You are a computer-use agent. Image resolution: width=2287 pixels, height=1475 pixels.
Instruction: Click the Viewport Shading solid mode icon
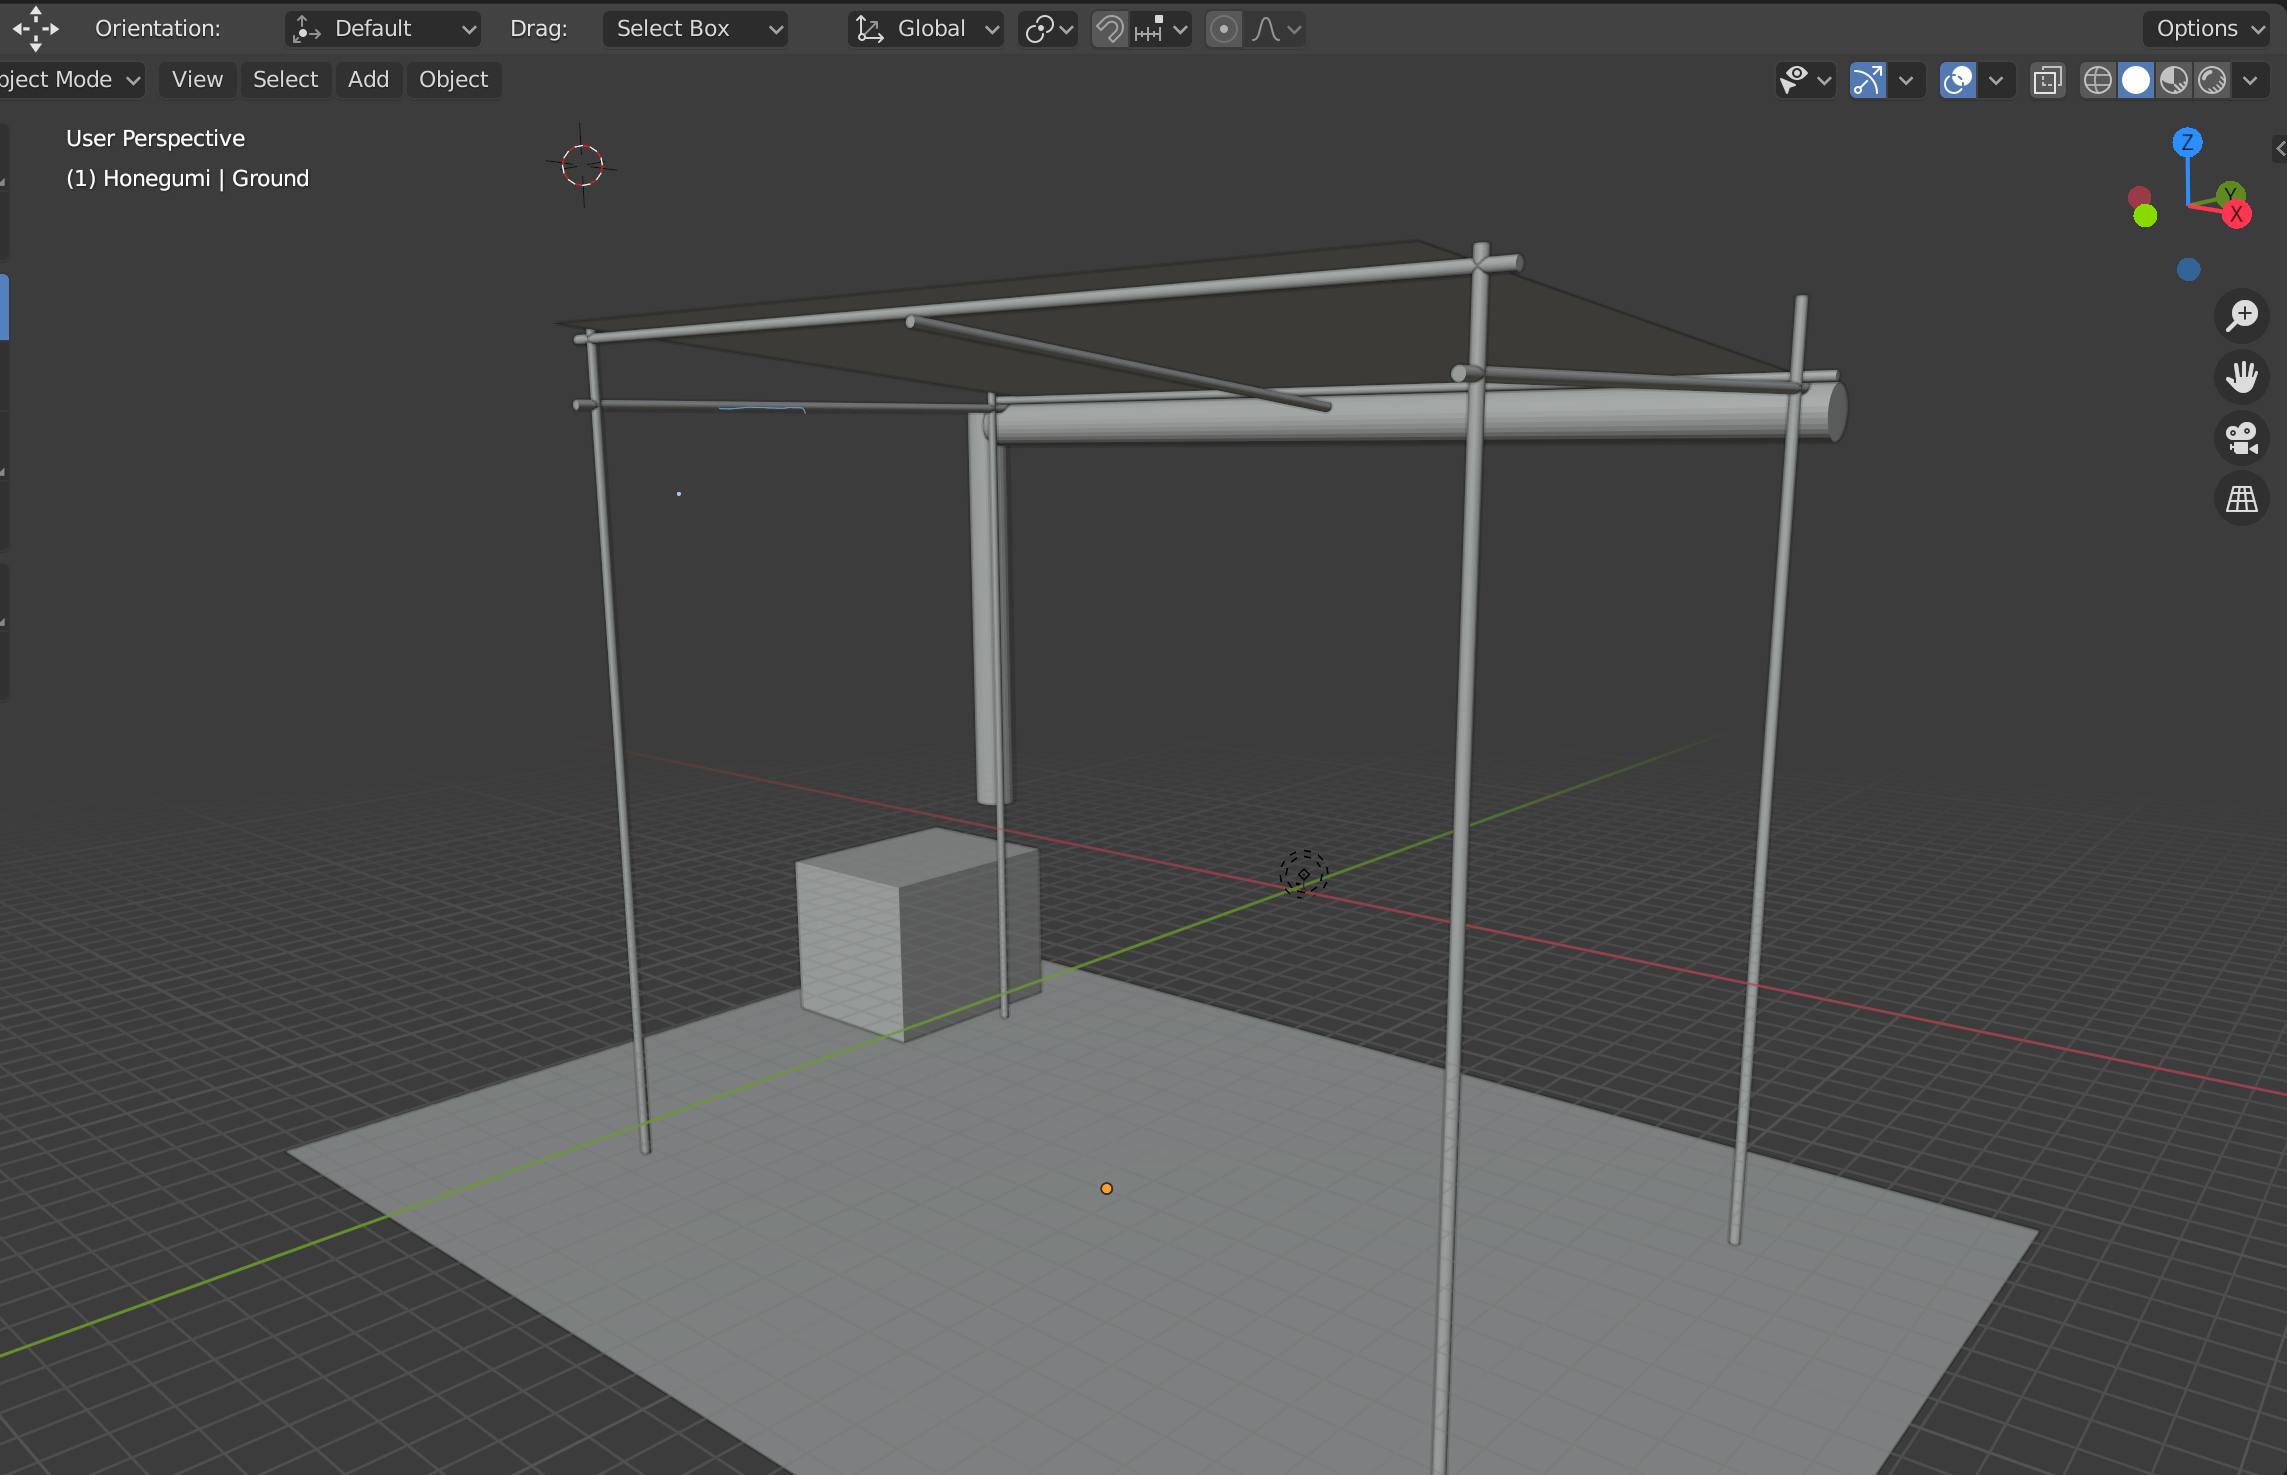click(2135, 78)
